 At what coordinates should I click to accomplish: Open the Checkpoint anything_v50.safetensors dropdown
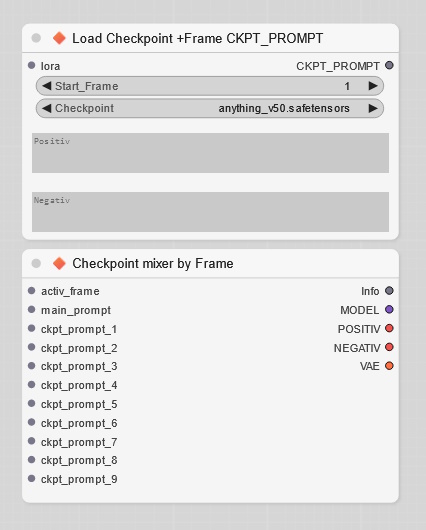pos(210,109)
